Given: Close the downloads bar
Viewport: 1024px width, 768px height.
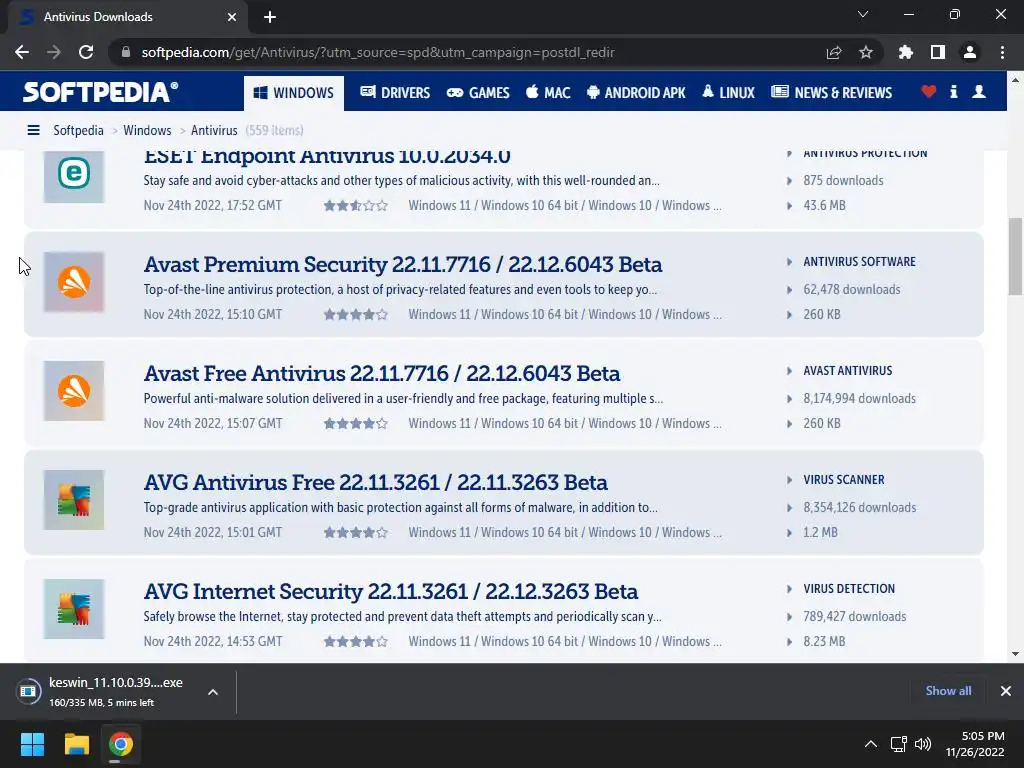Looking at the screenshot, I should 1006,691.
